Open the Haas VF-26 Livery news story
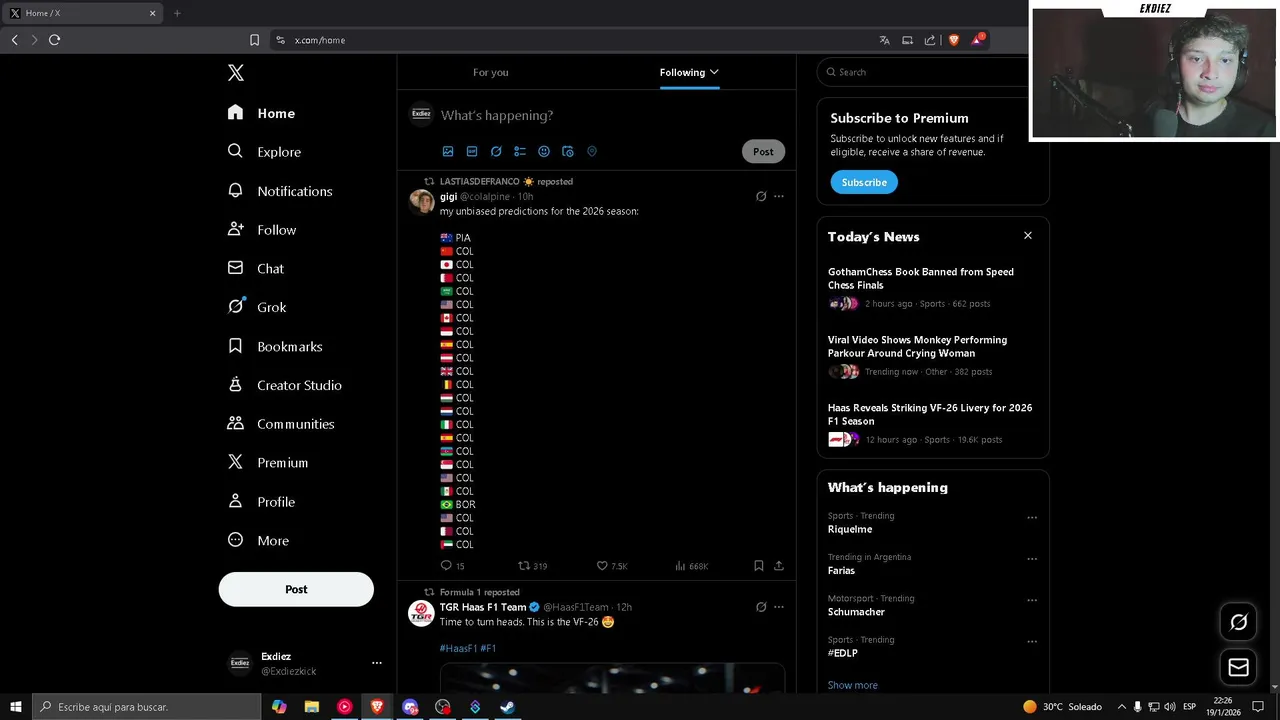This screenshot has height=720, width=1280. tap(932, 424)
